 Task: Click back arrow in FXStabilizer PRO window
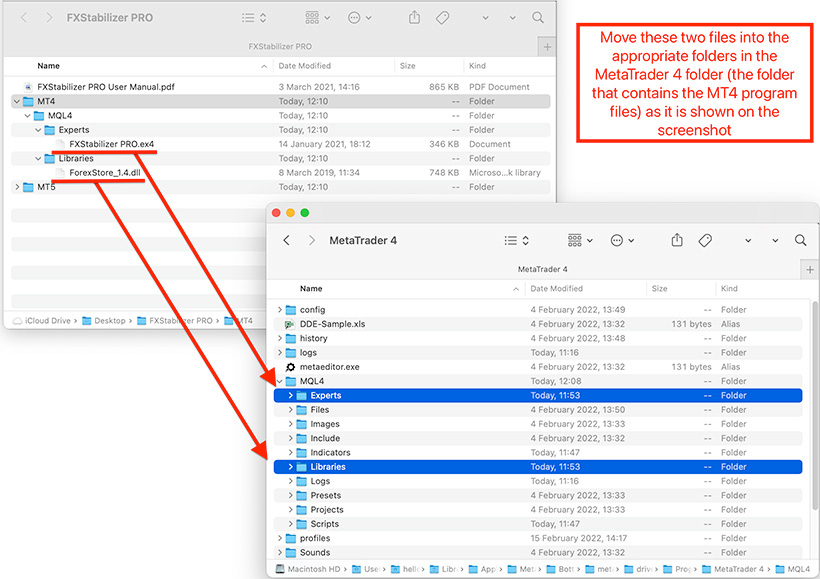(x=24, y=17)
